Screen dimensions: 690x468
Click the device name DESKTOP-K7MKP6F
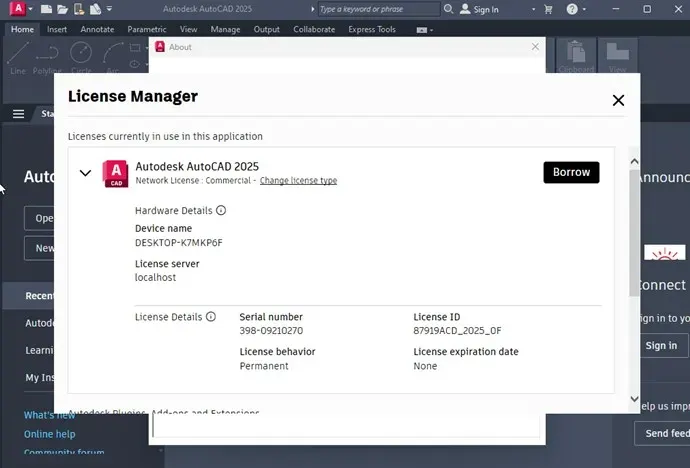point(179,243)
